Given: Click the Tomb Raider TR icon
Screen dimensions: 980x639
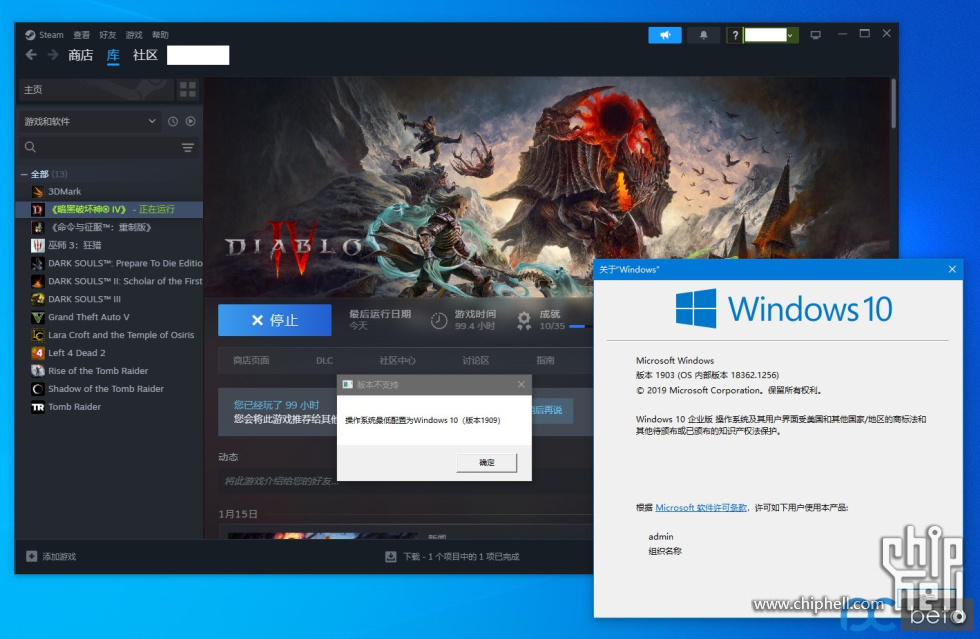Looking at the screenshot, I should (38, 406).
